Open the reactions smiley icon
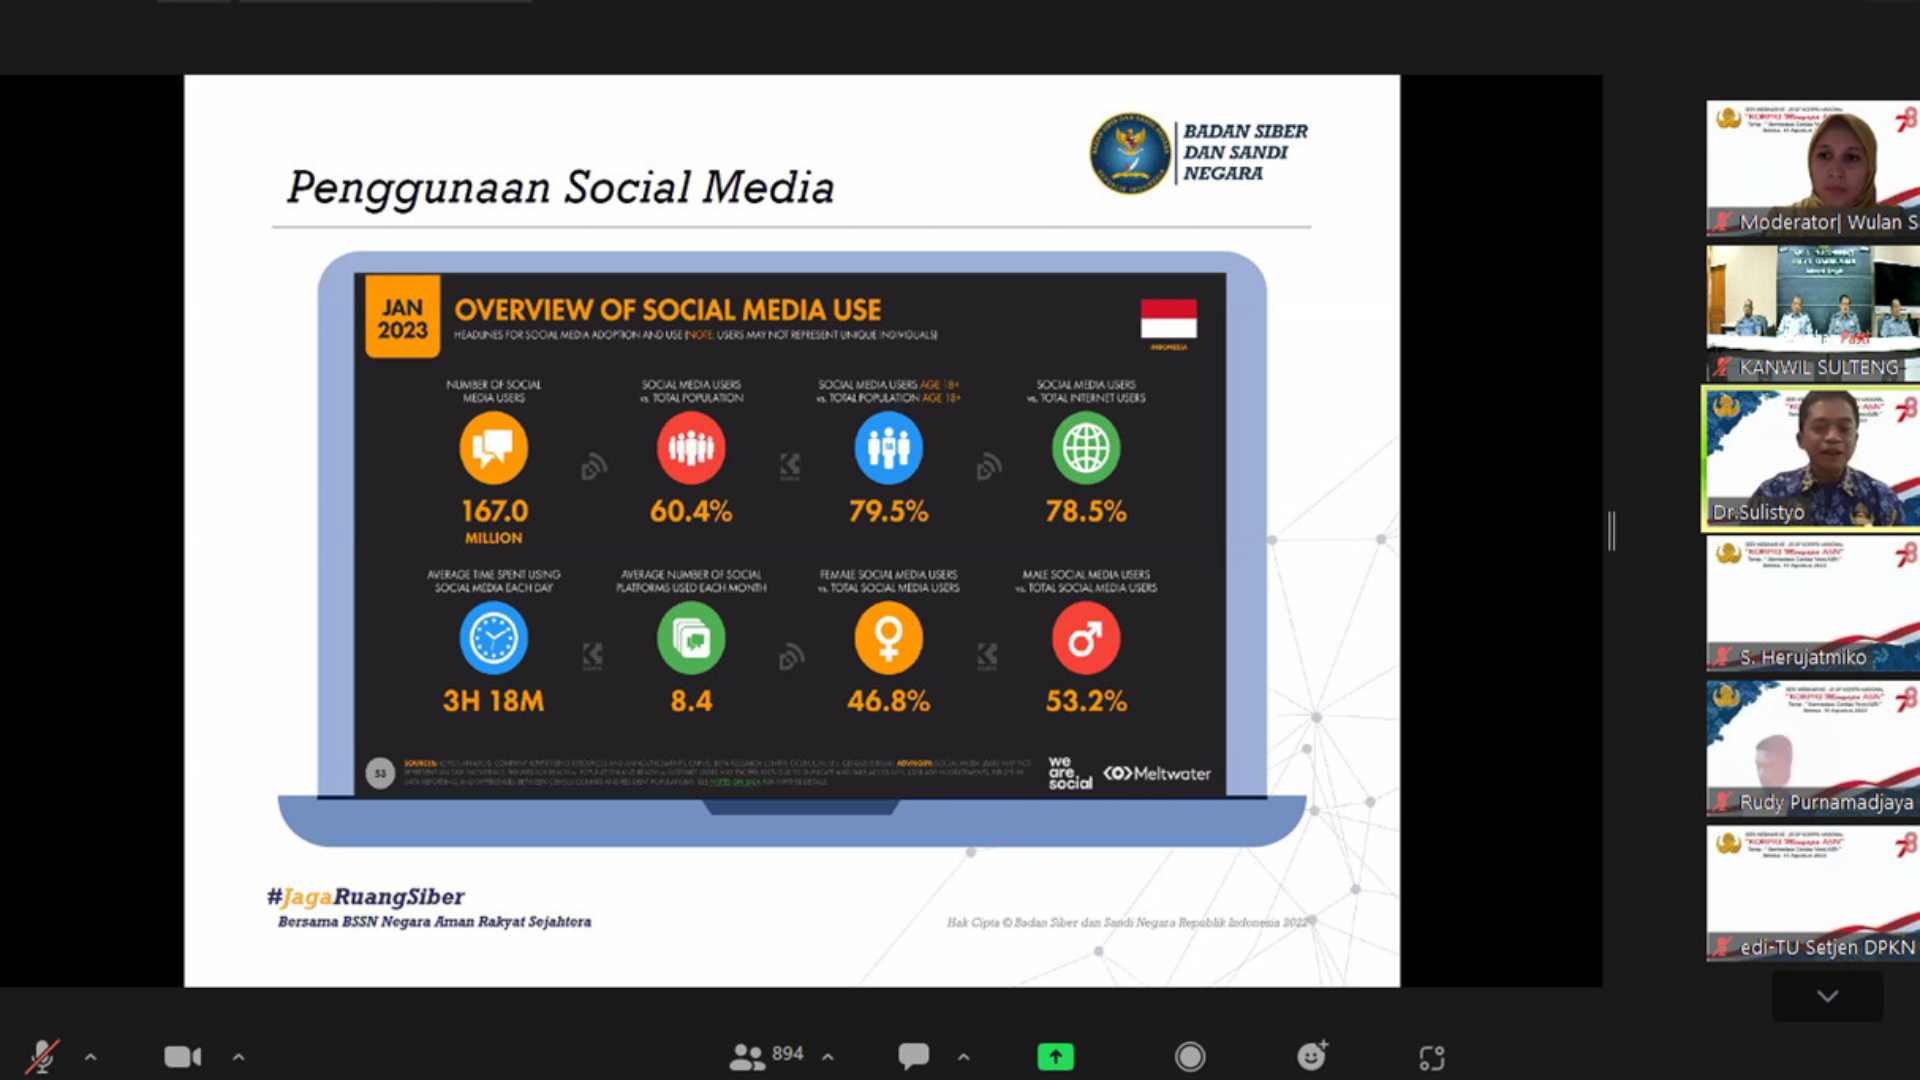 pyautogui.click(x=1311, y=1056)
